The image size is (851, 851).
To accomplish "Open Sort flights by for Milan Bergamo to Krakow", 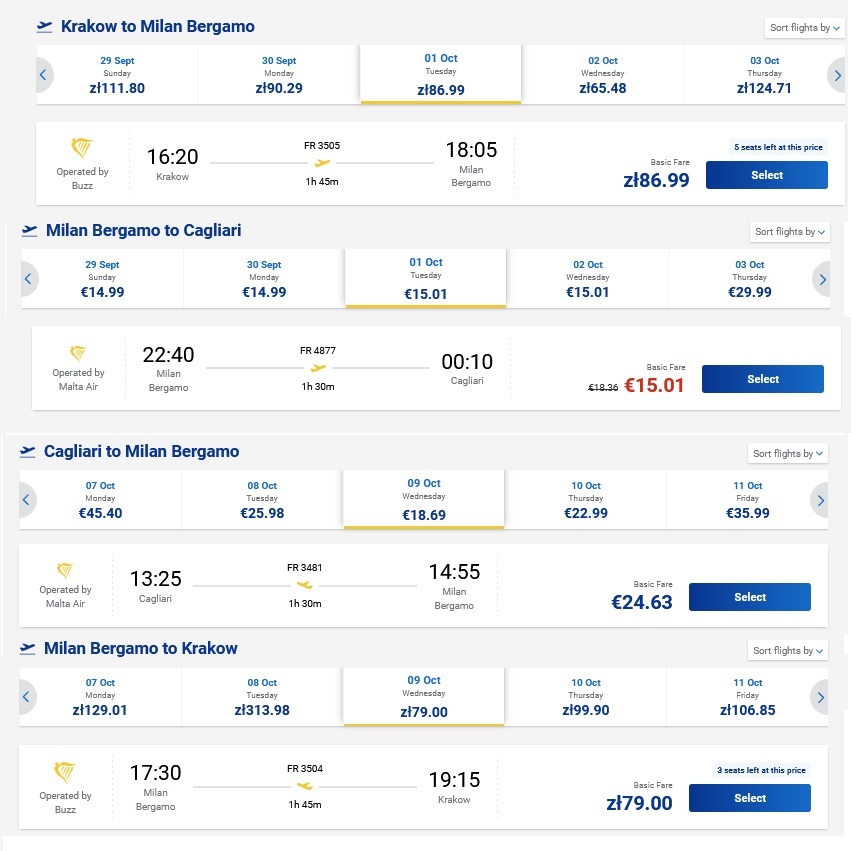I will 788,650.
